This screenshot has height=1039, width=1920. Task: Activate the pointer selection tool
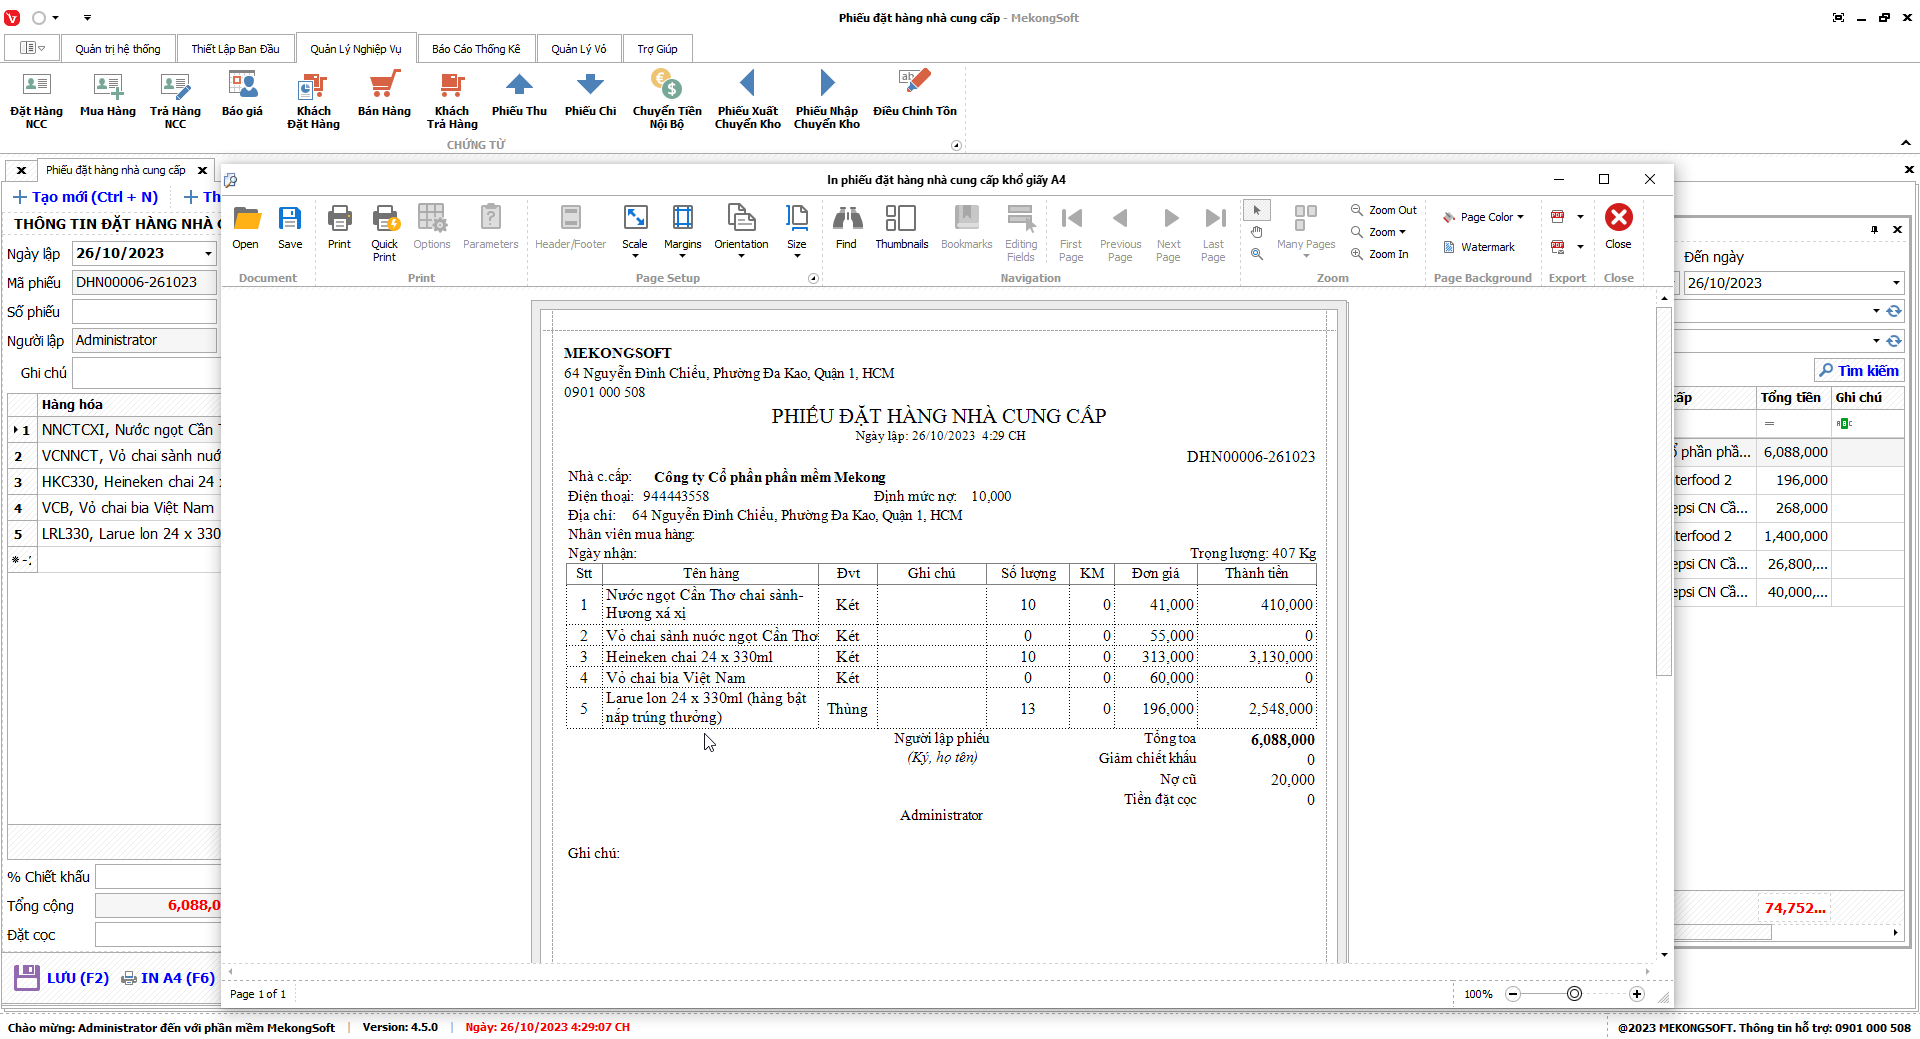click(x=1257, y=210)
